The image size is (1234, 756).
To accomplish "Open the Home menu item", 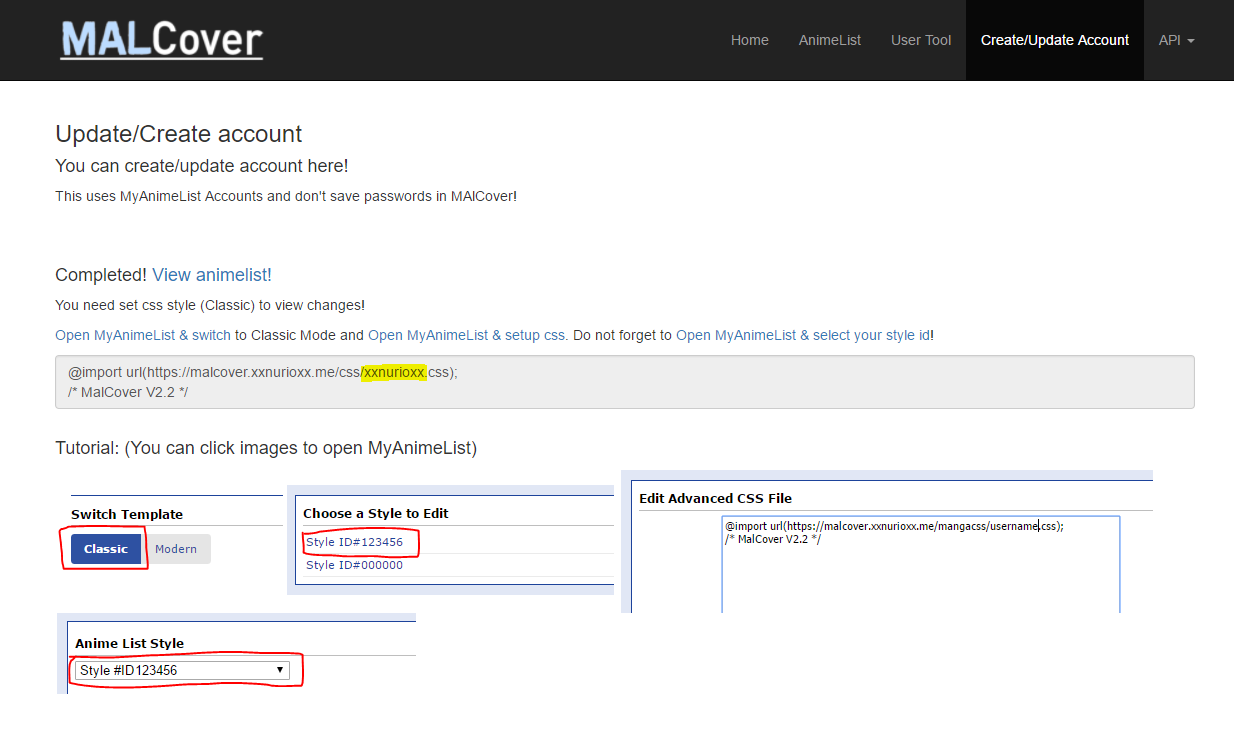I will coord(749,40).
